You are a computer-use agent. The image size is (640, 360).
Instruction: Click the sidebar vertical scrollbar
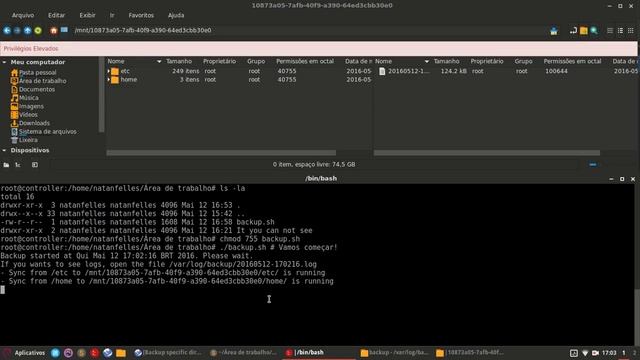(x=102, y=95)
